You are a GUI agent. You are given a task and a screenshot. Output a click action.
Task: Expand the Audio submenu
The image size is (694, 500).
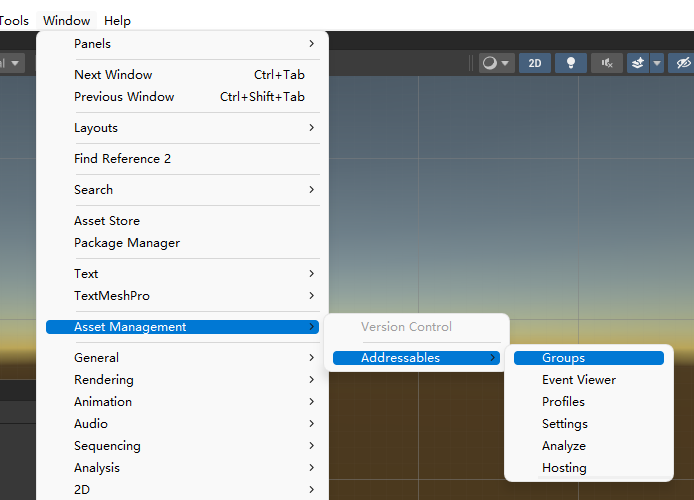182,424
